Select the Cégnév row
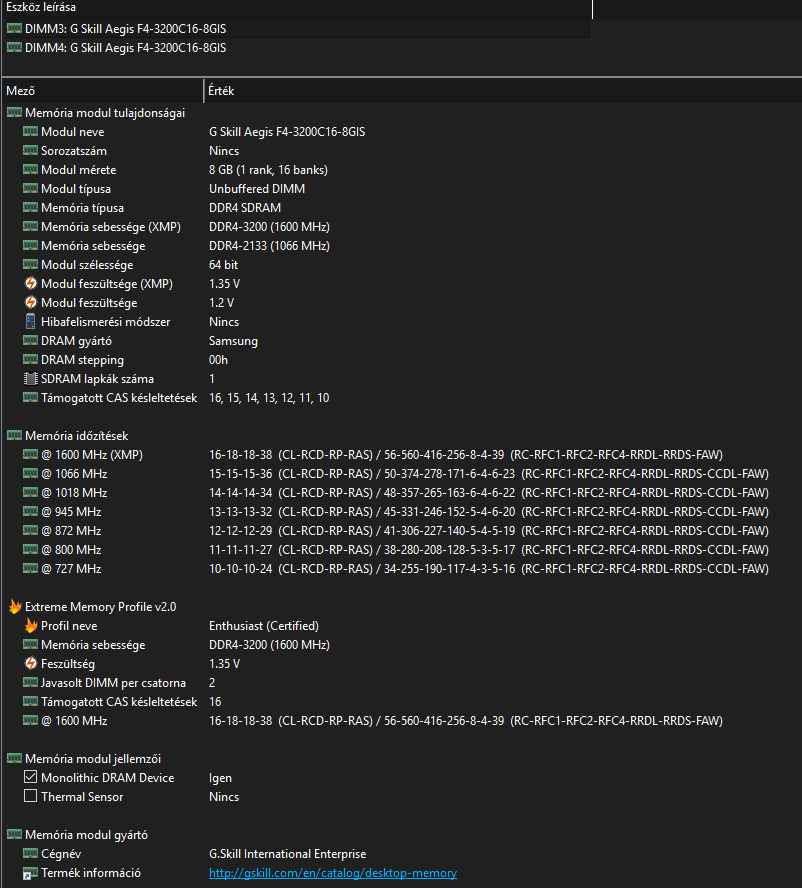The width and height of the screenshot is (802, 888). 62,854
